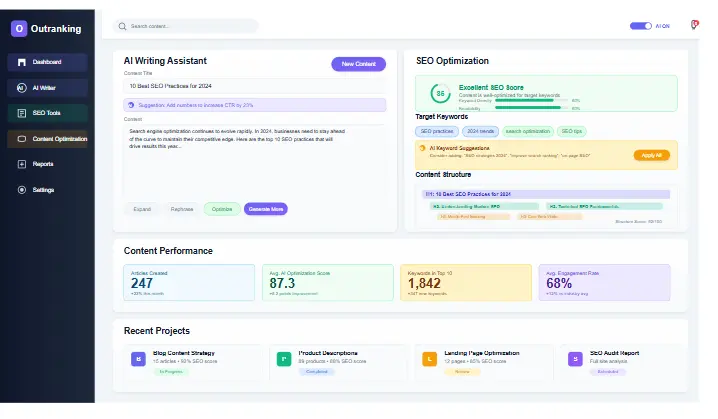Click the Articles Created 247 card
718x419 pixels.
click(x=189, y=283)
